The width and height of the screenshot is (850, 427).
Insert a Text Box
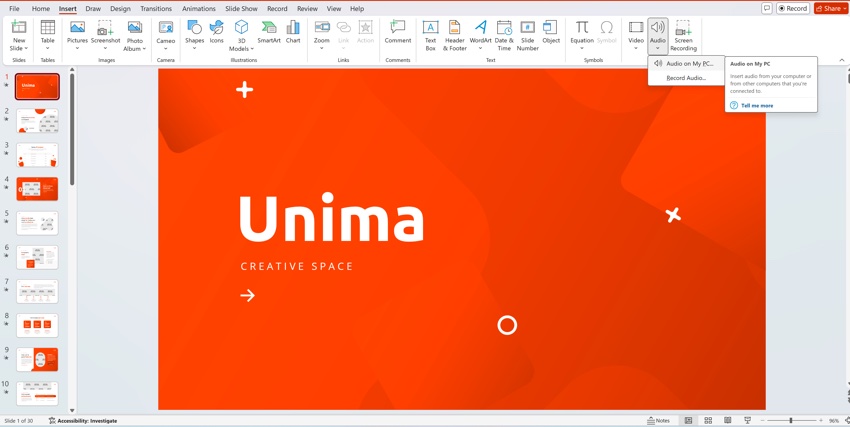430,36
